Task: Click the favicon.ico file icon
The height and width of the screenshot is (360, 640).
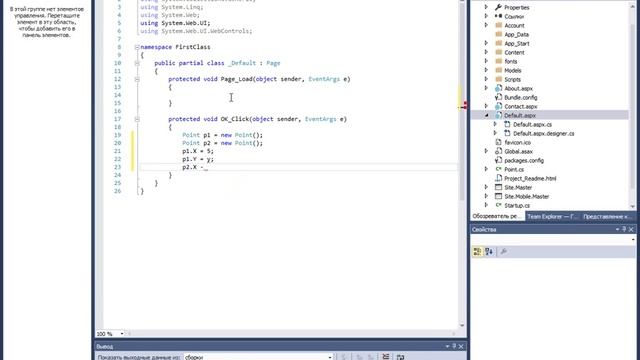Action: click(x=498, y=142)
